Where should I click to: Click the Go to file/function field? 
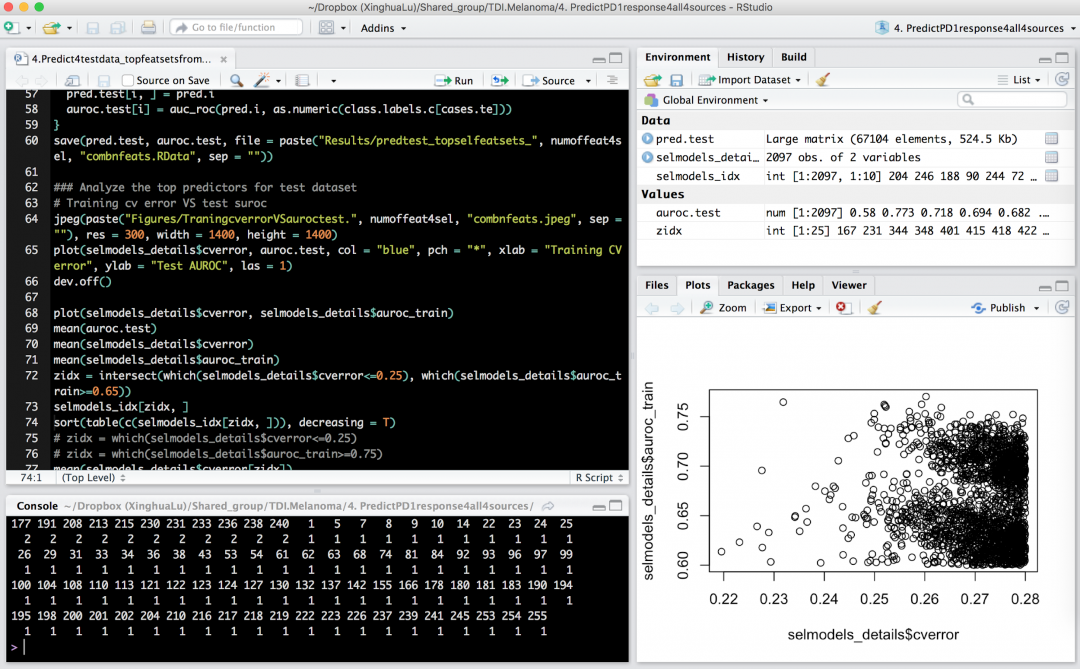click(235, 28)
